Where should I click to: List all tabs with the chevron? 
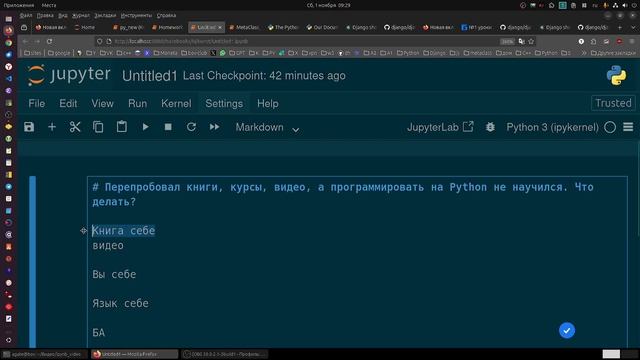point(633,27)
